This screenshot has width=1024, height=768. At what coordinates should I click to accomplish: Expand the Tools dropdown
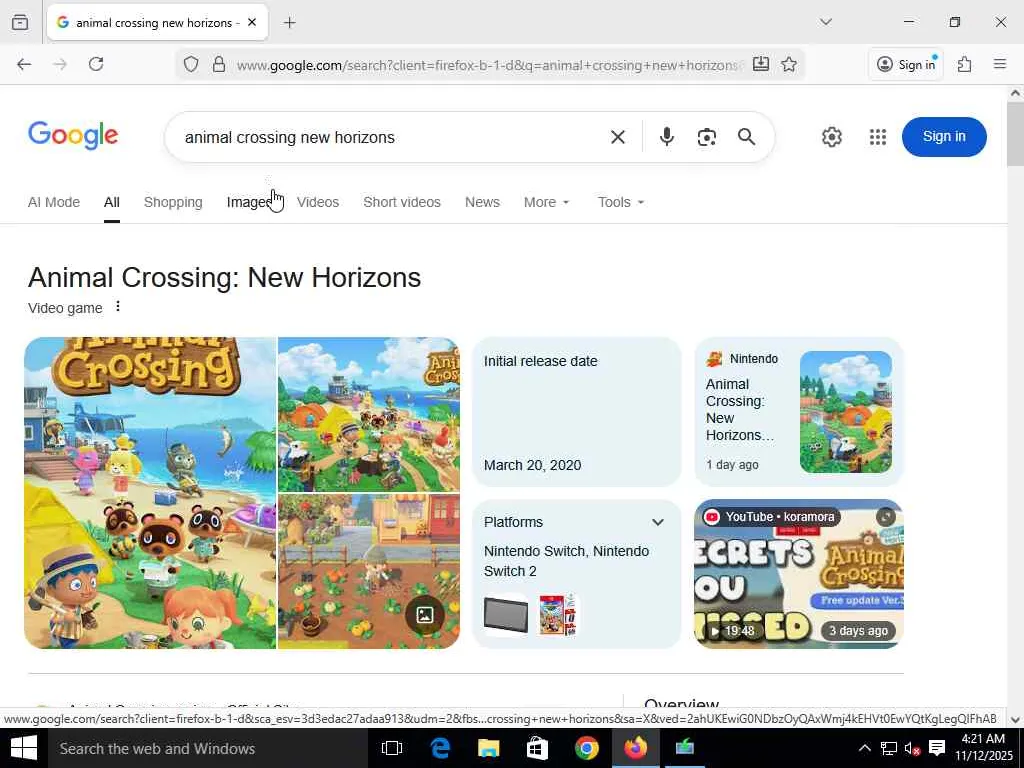pyautogui.click(x=621, y=202)
